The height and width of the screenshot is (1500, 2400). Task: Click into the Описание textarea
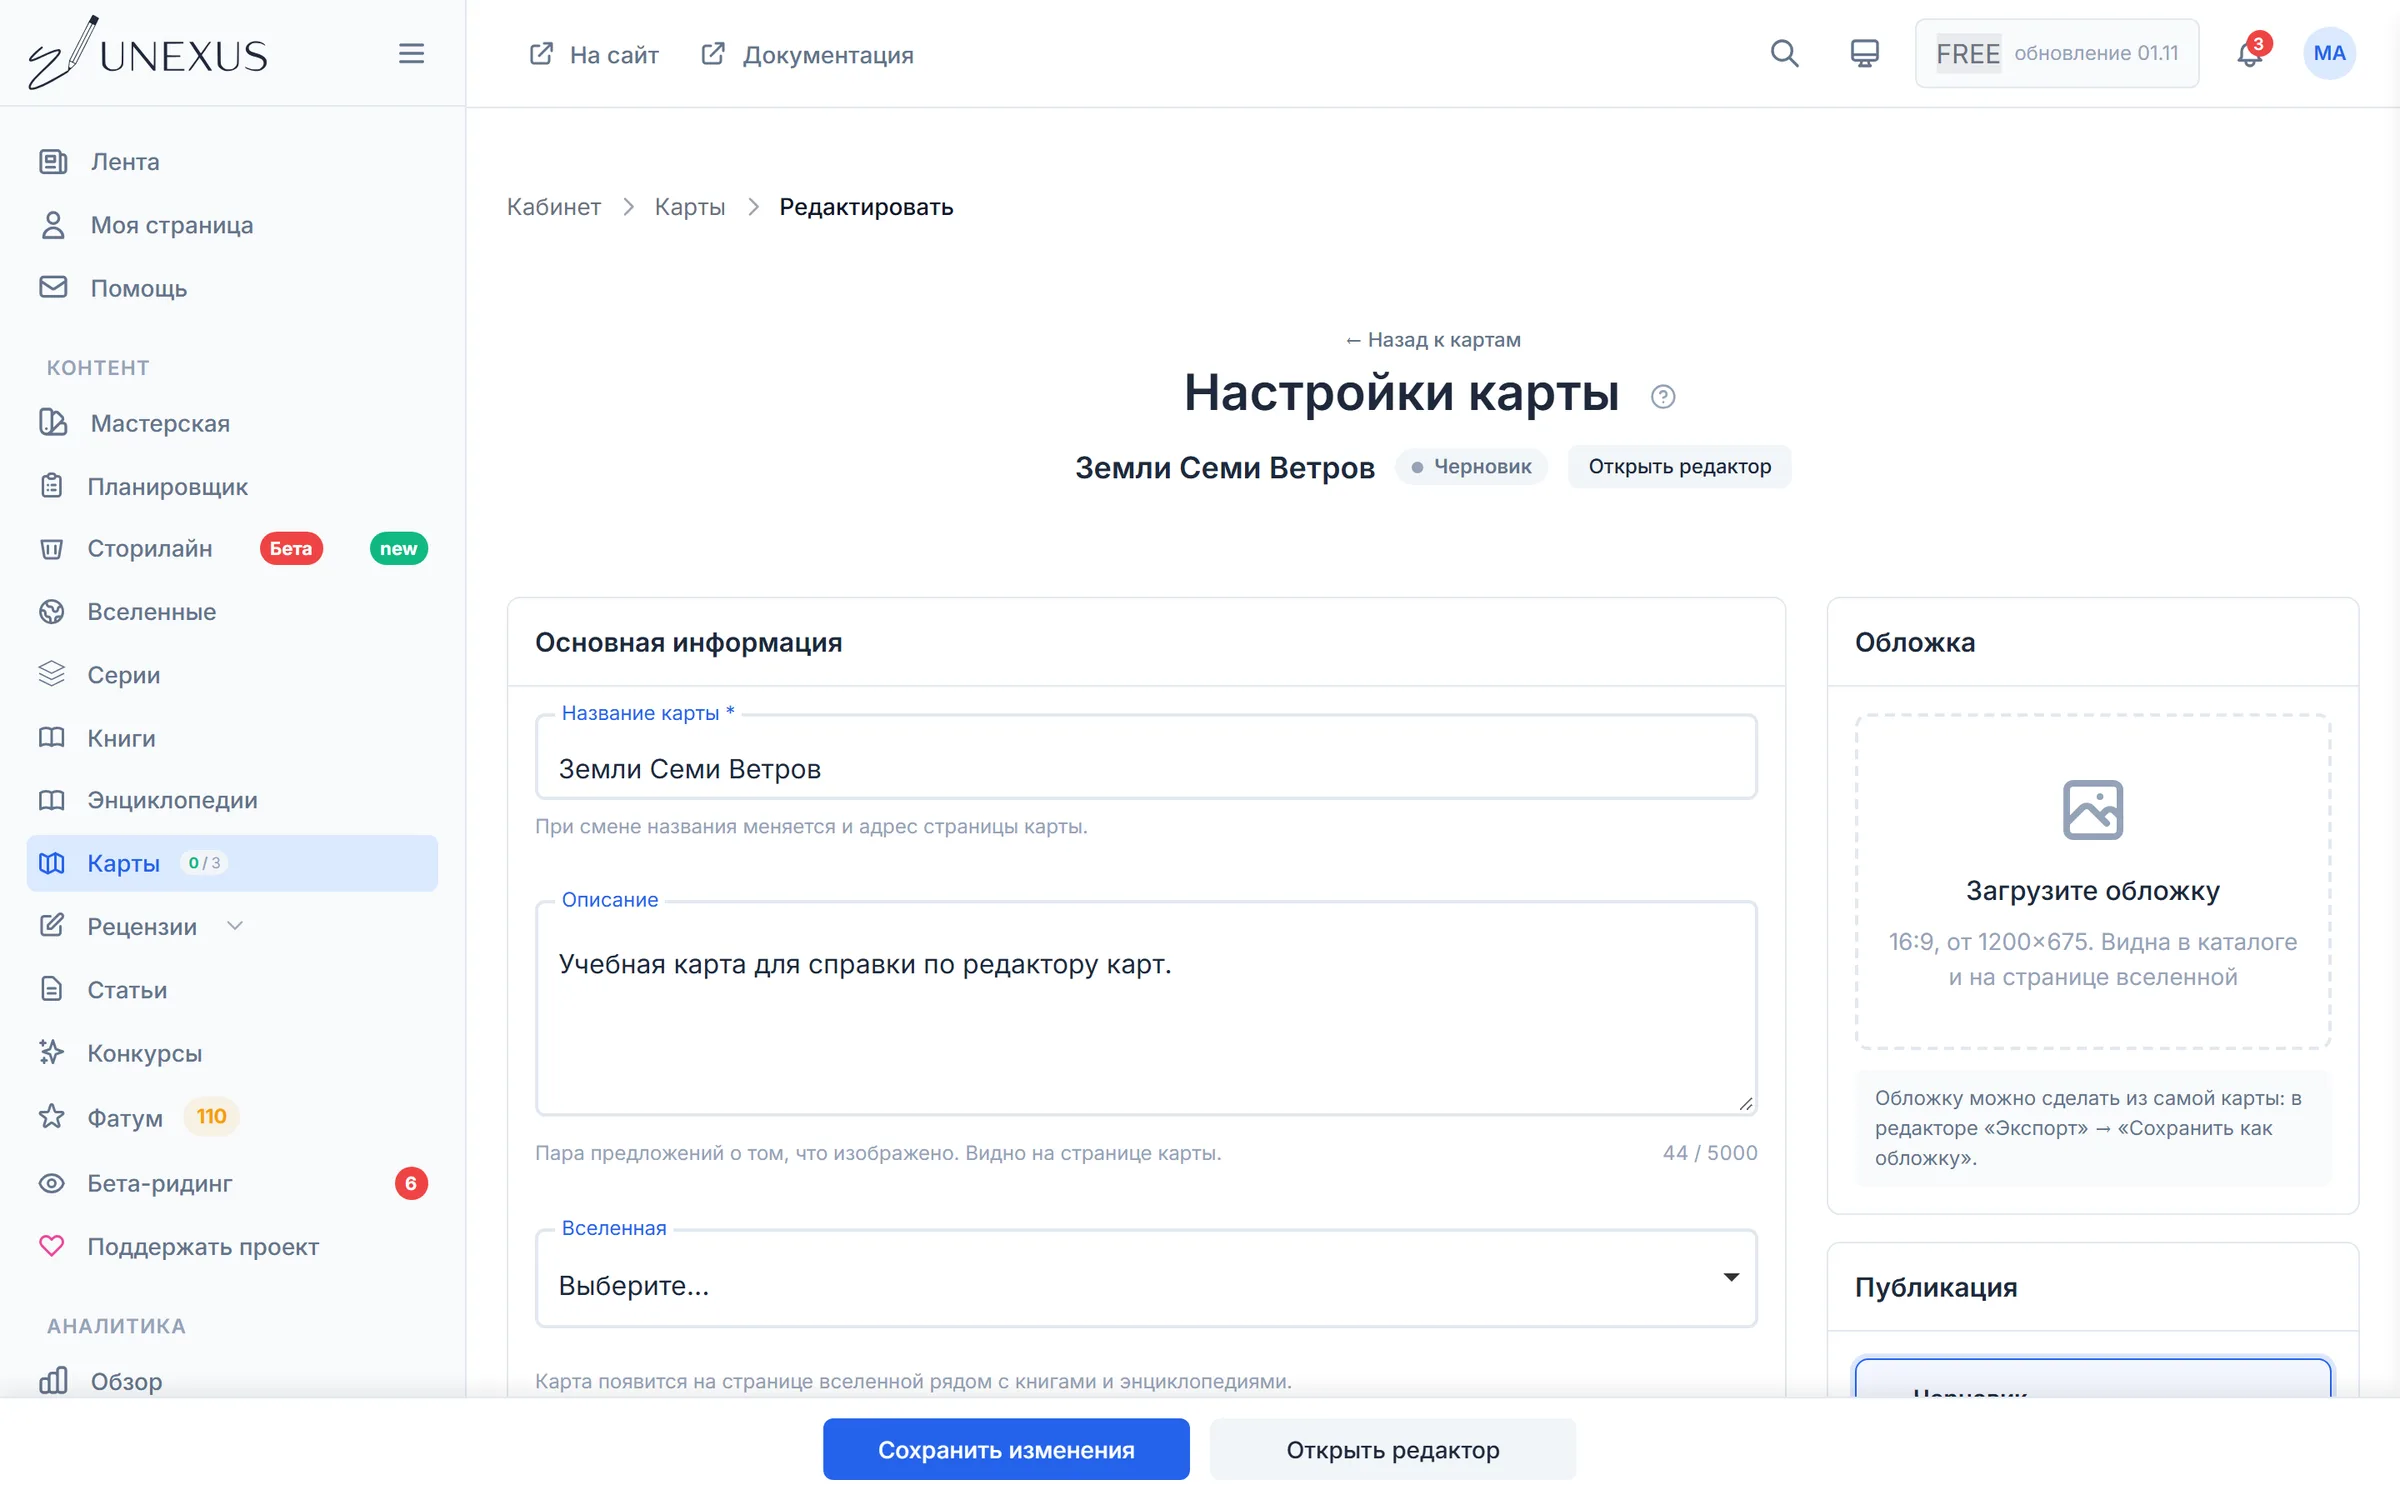1146,1008
